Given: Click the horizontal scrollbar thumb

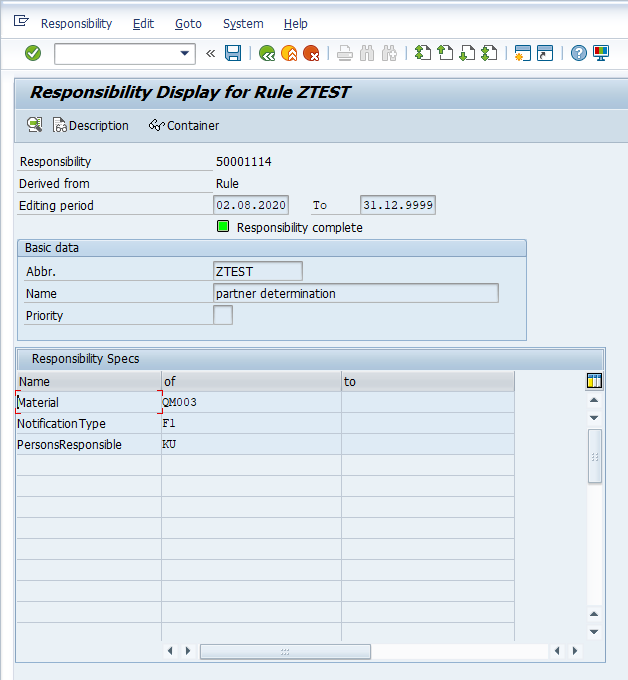Looking at the screenshot, I should pos(285,651).
